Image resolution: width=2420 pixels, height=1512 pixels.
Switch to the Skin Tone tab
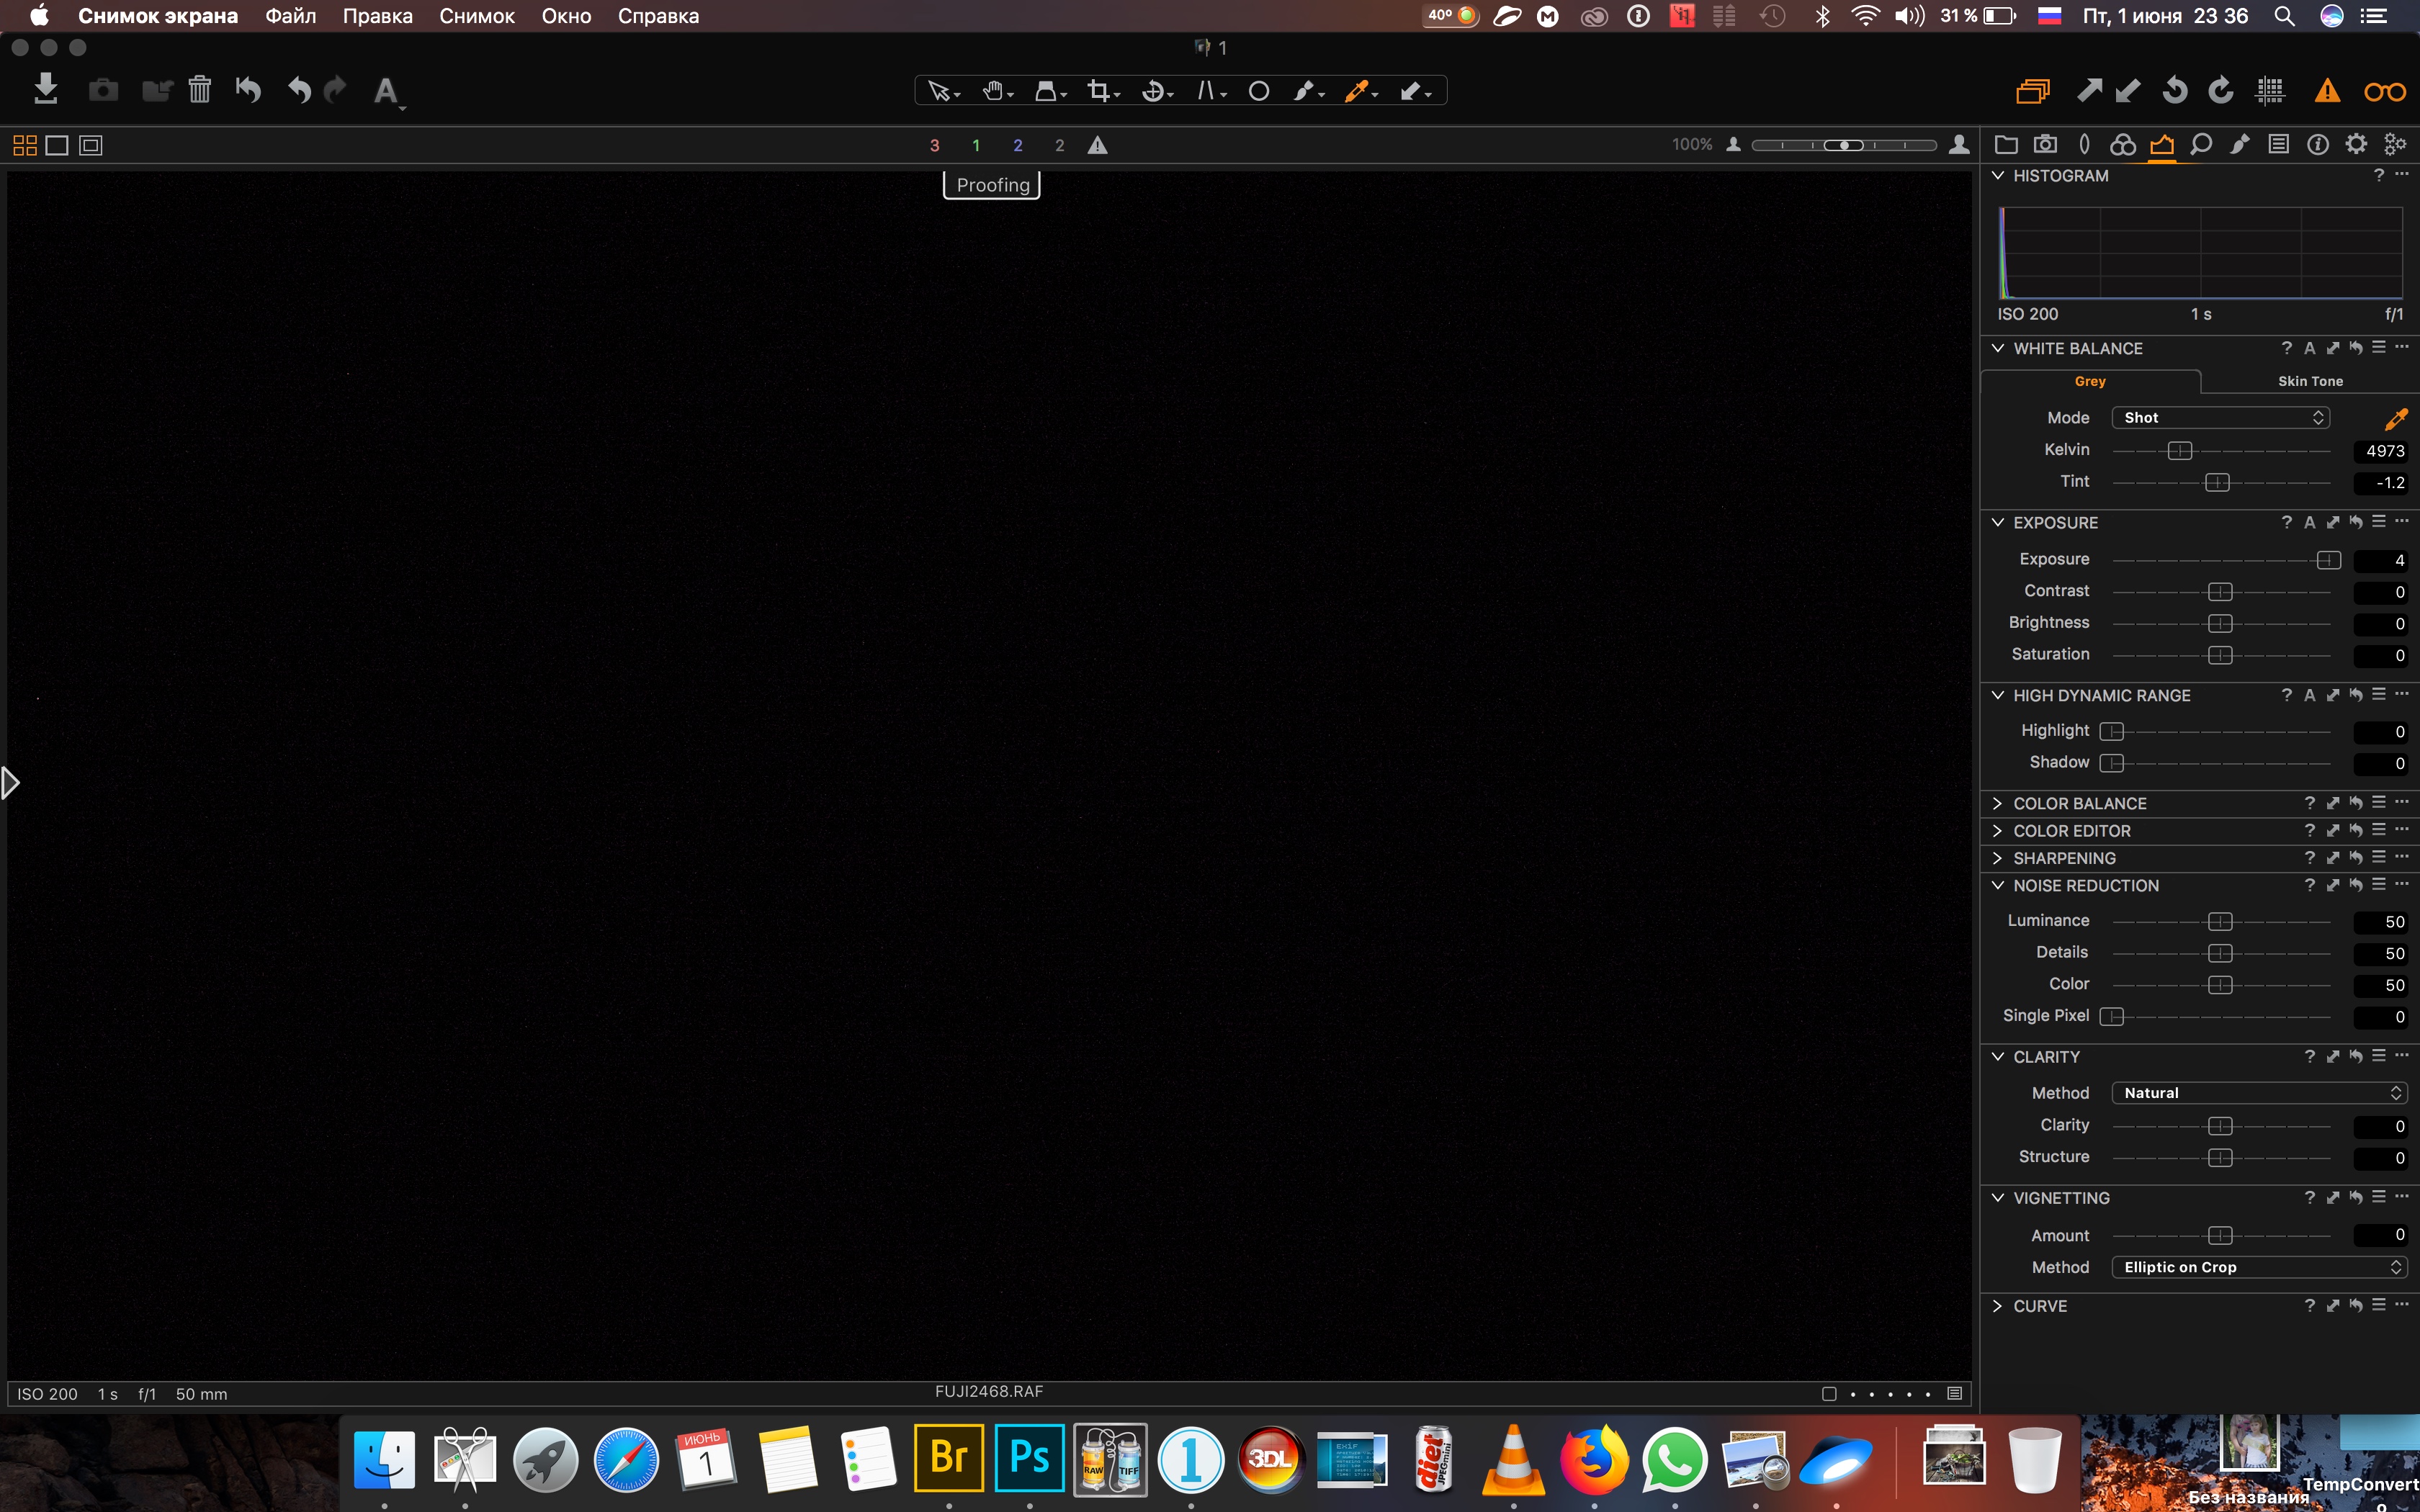2310,381
